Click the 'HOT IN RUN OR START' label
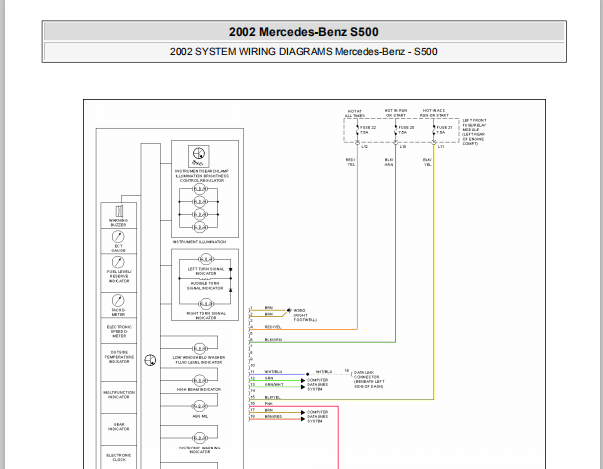This screenshot has height=469, width=603. (x=396, y=113)
